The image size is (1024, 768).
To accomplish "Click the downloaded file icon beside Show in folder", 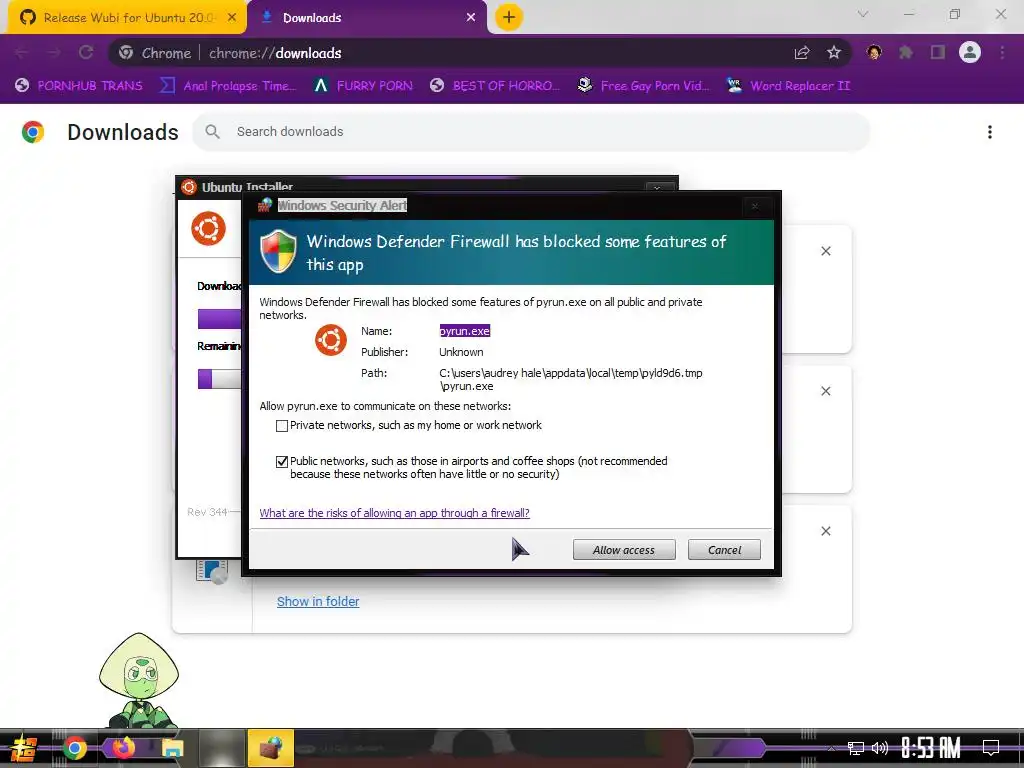I will (x=212, y=572).
